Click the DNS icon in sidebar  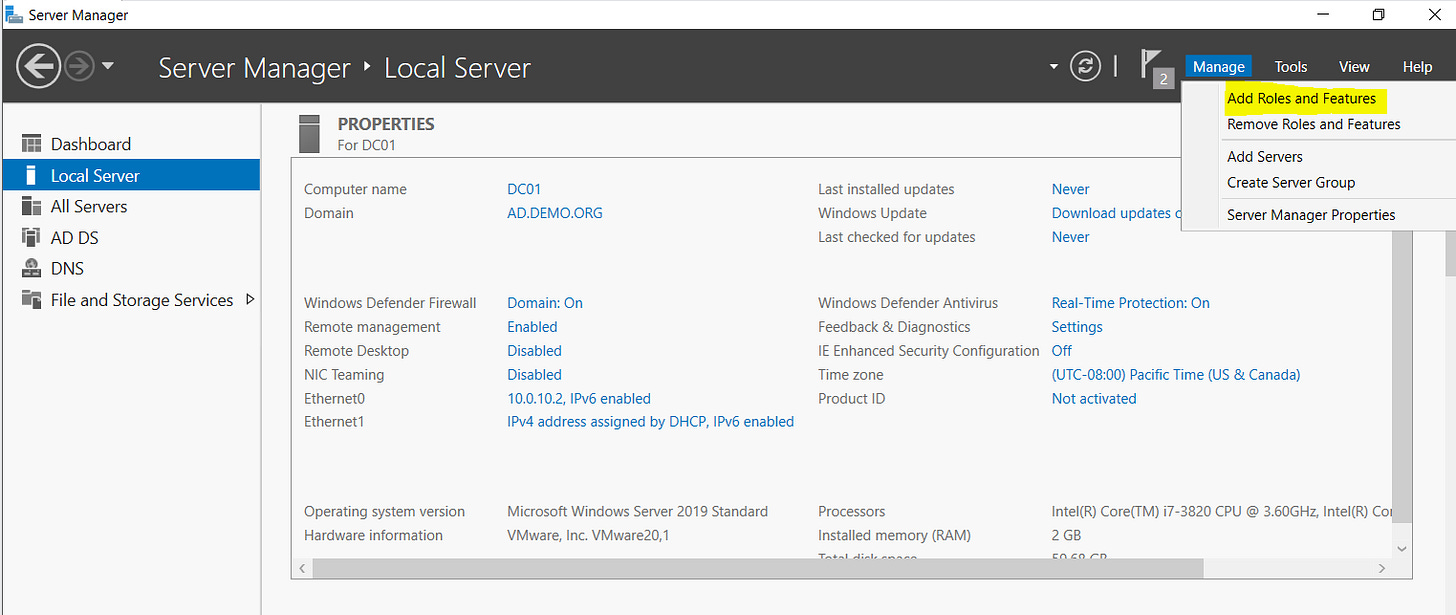point(32,269)
